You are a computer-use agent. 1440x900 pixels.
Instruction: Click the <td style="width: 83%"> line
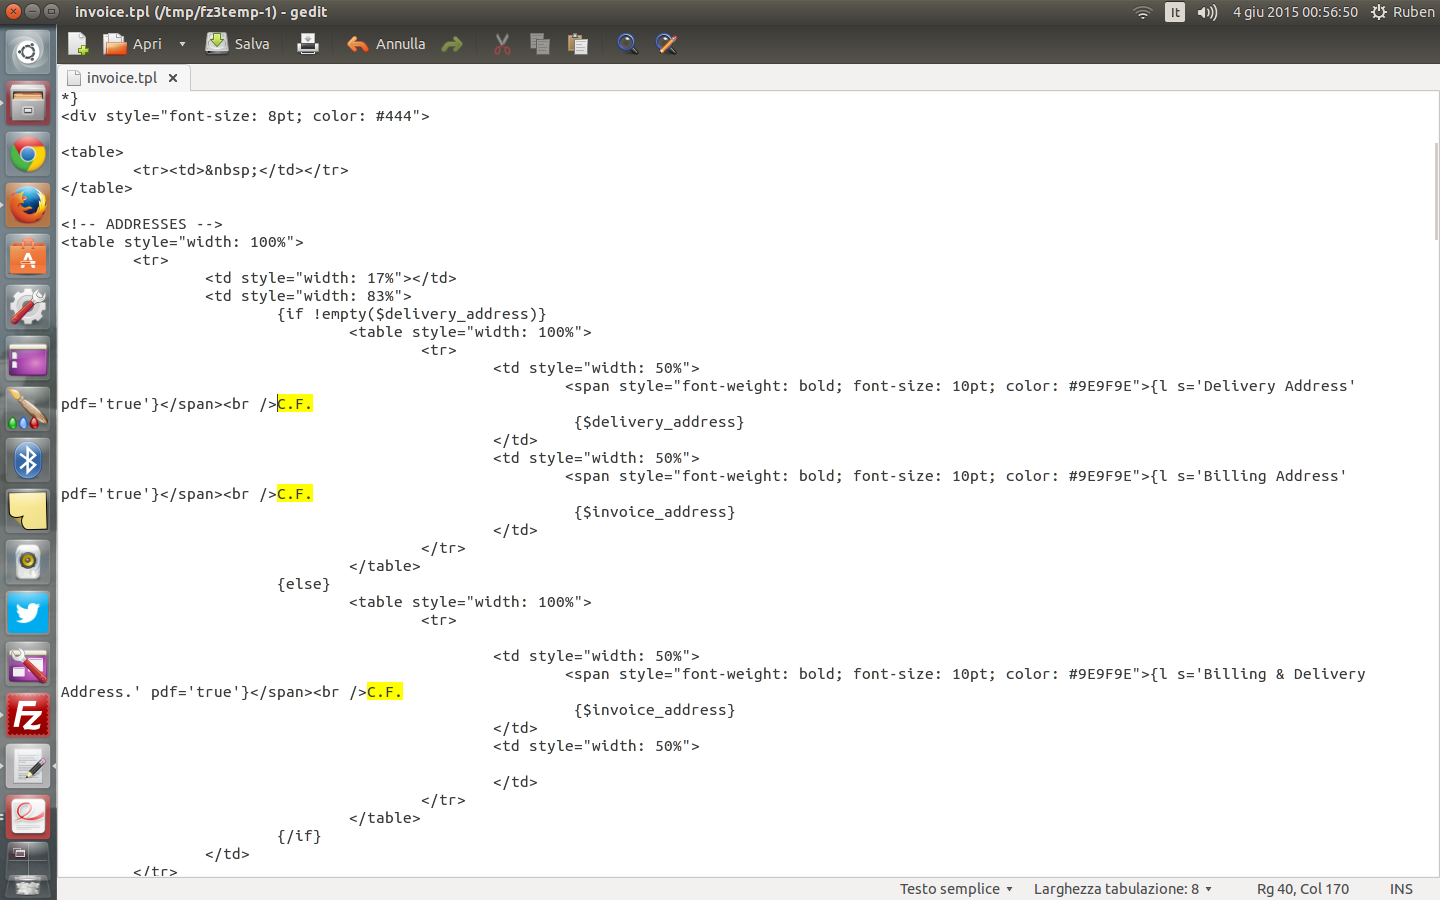(x=308, y=296)
